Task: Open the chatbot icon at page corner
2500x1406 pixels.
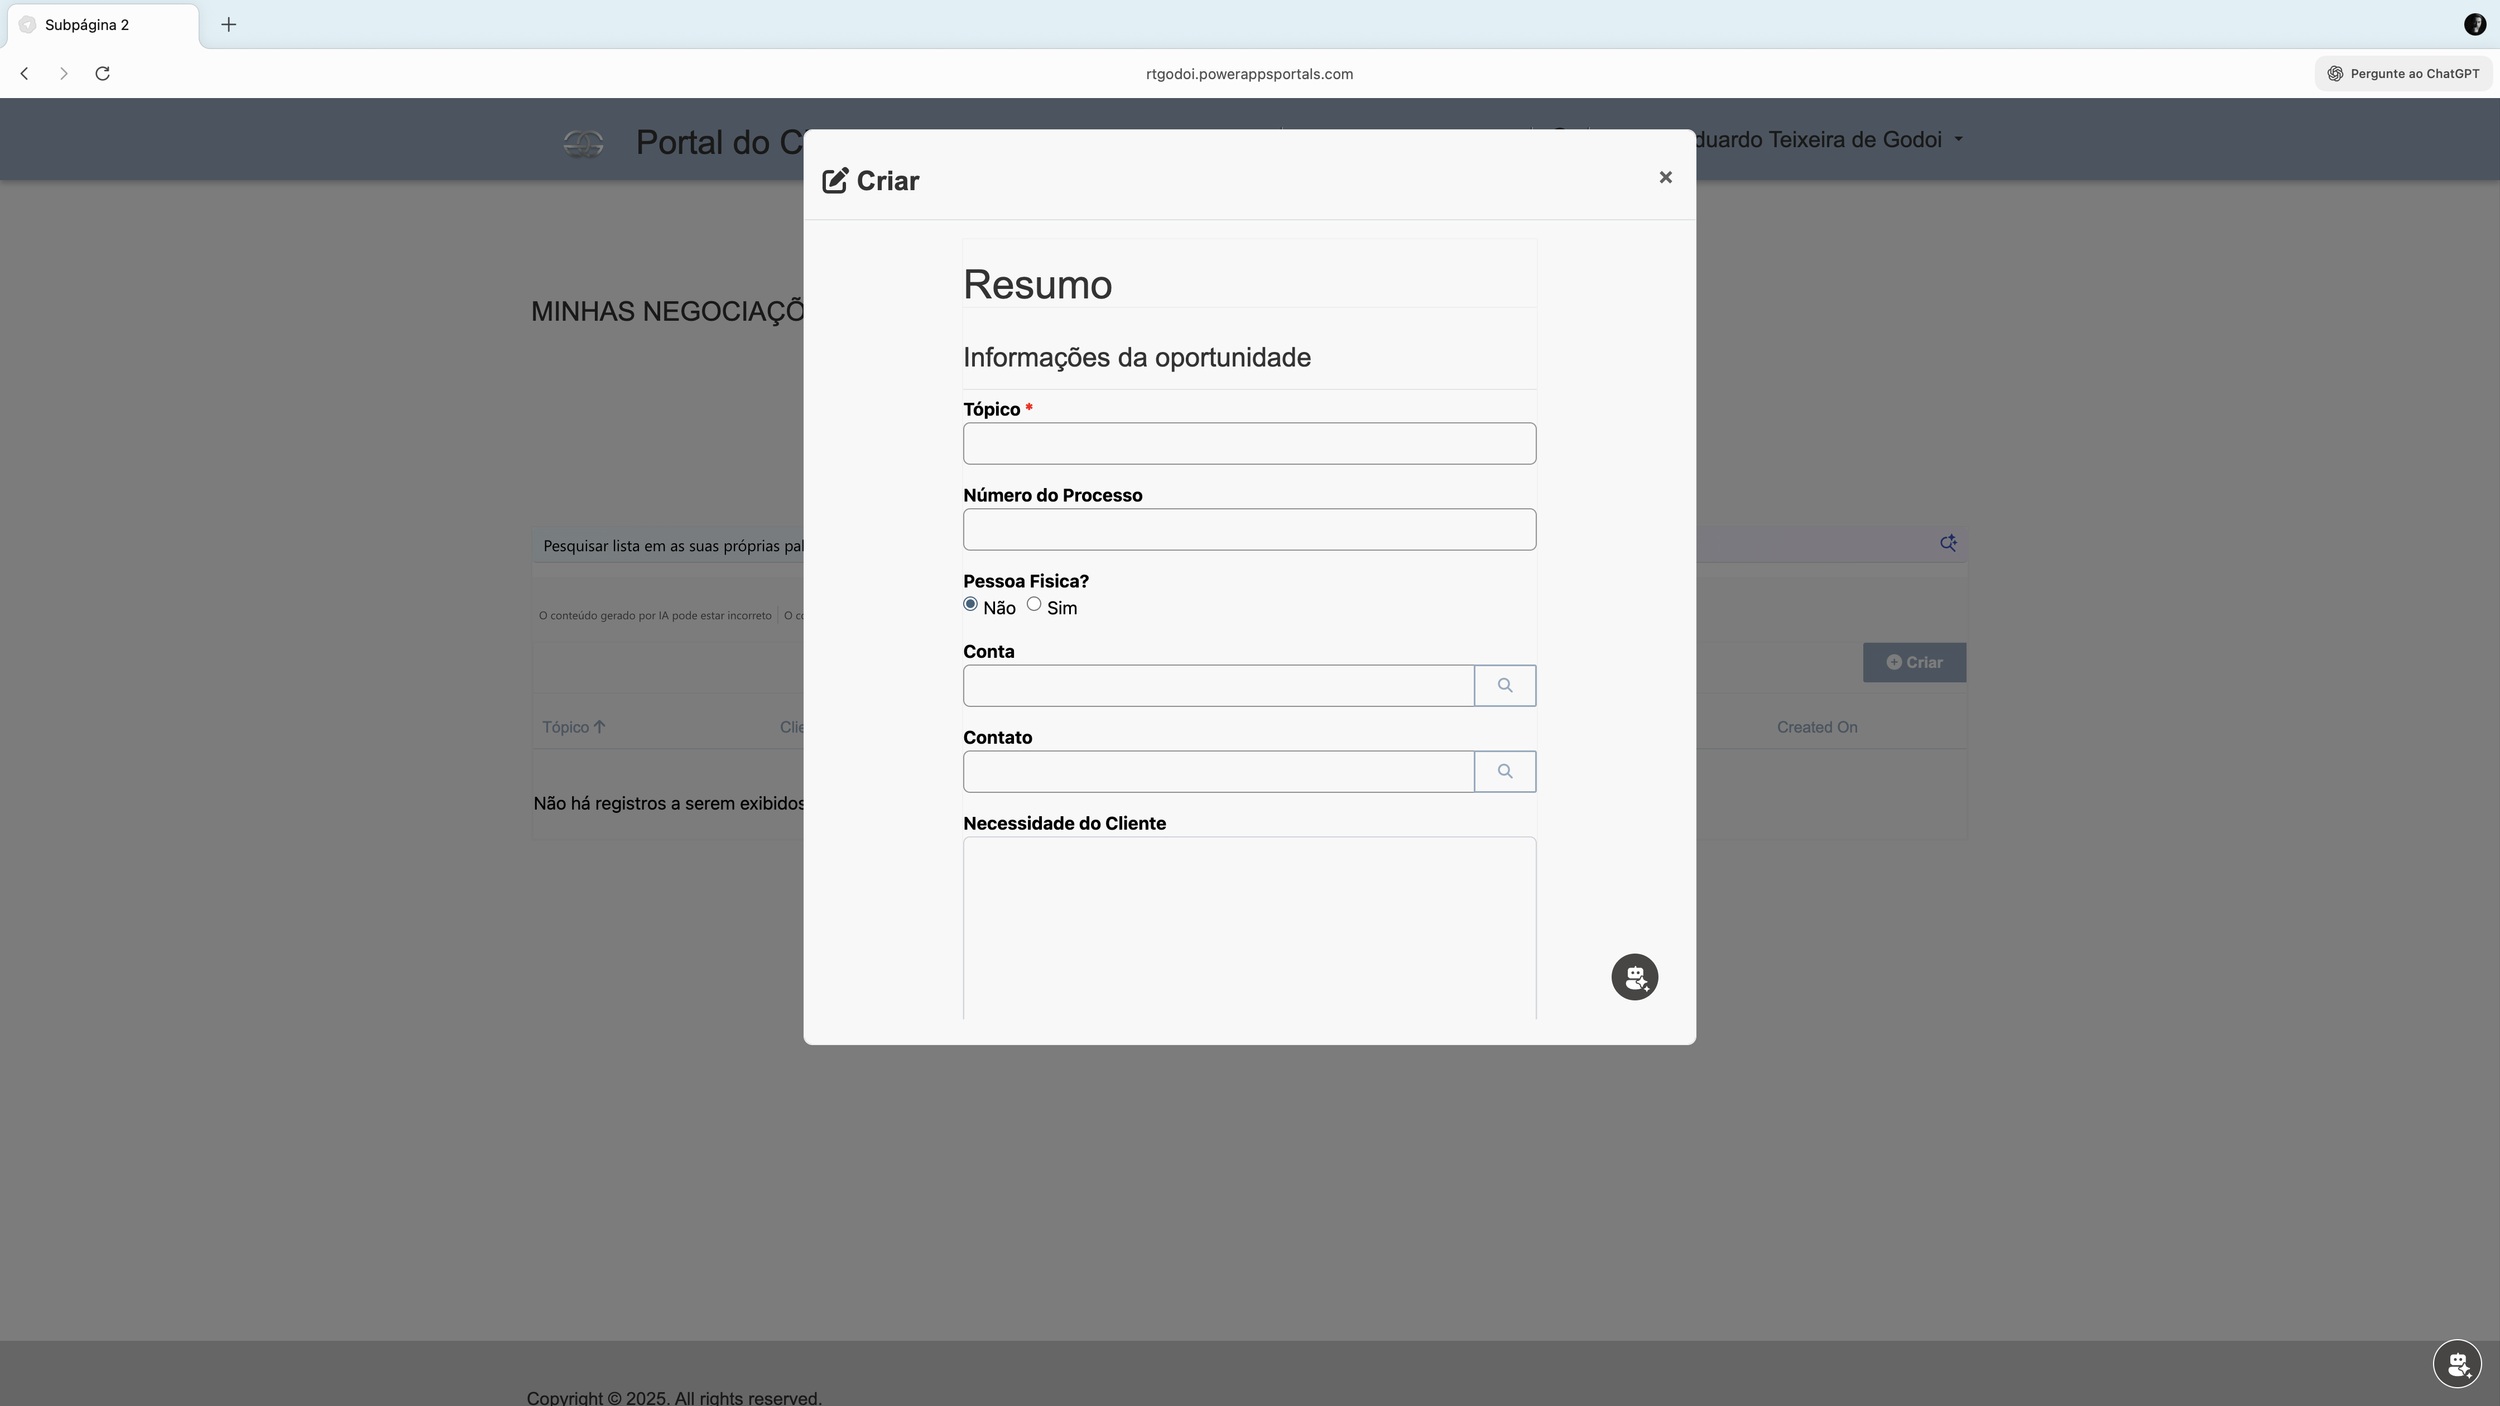Action: (x=2456, y=1363)
